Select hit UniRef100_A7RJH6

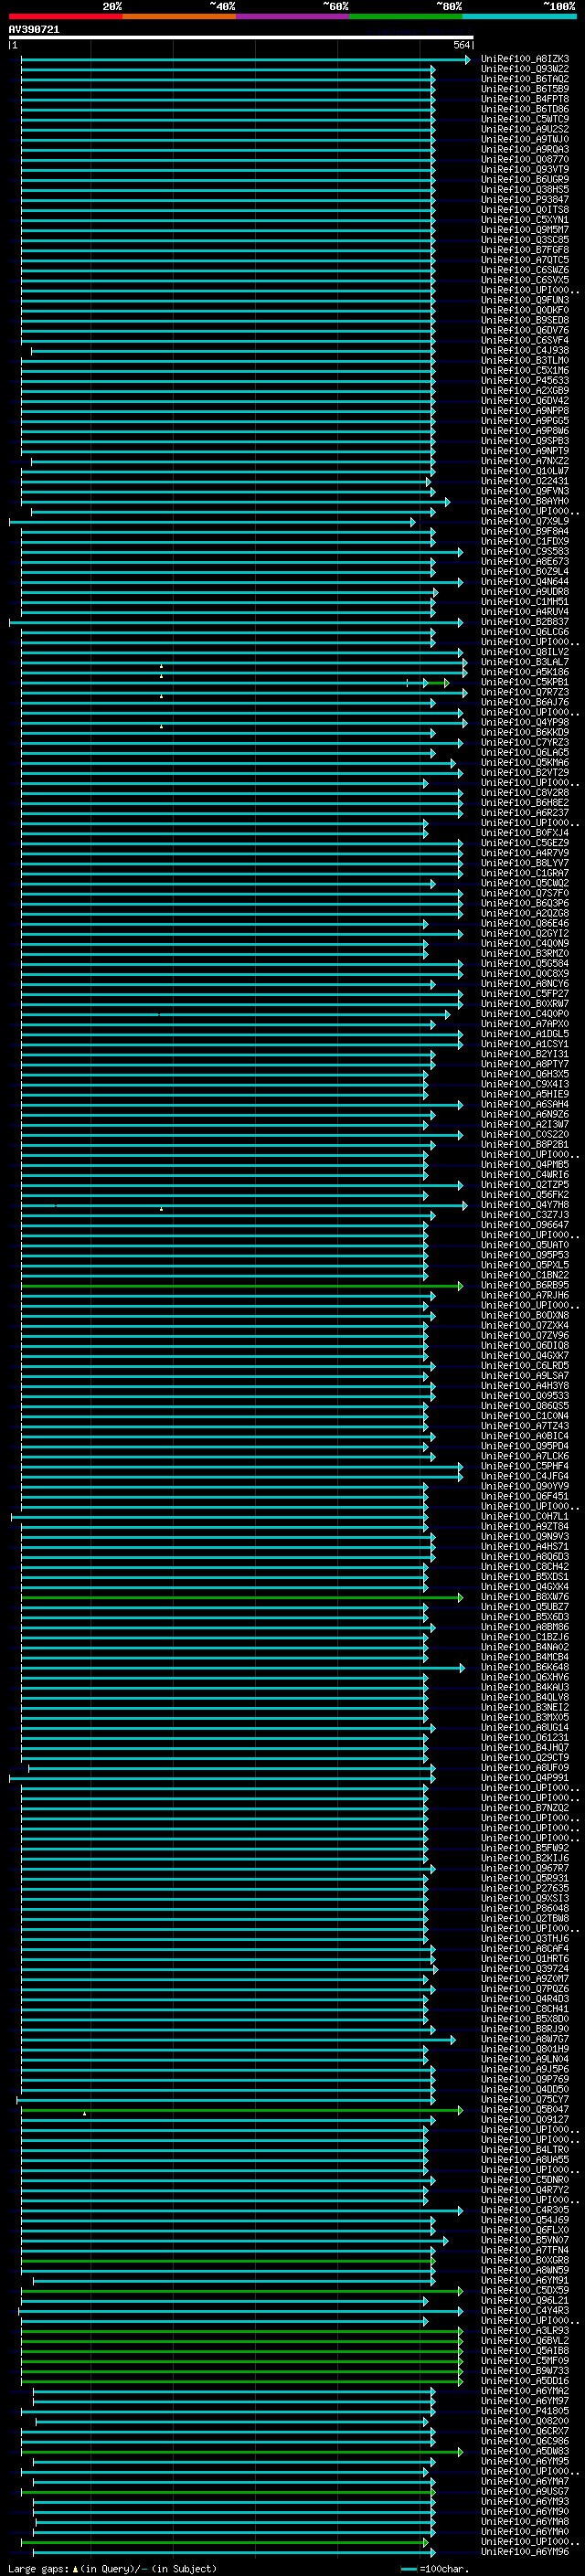pyautogui.click(x=525, y=1295)
